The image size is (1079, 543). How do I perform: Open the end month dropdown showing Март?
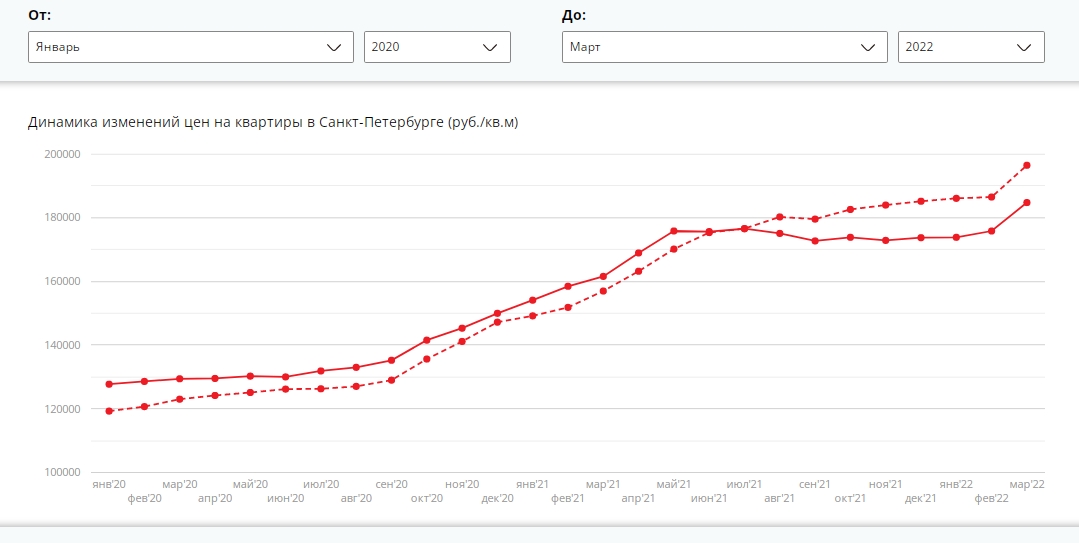pyautogui.click(x=725, y=47)
